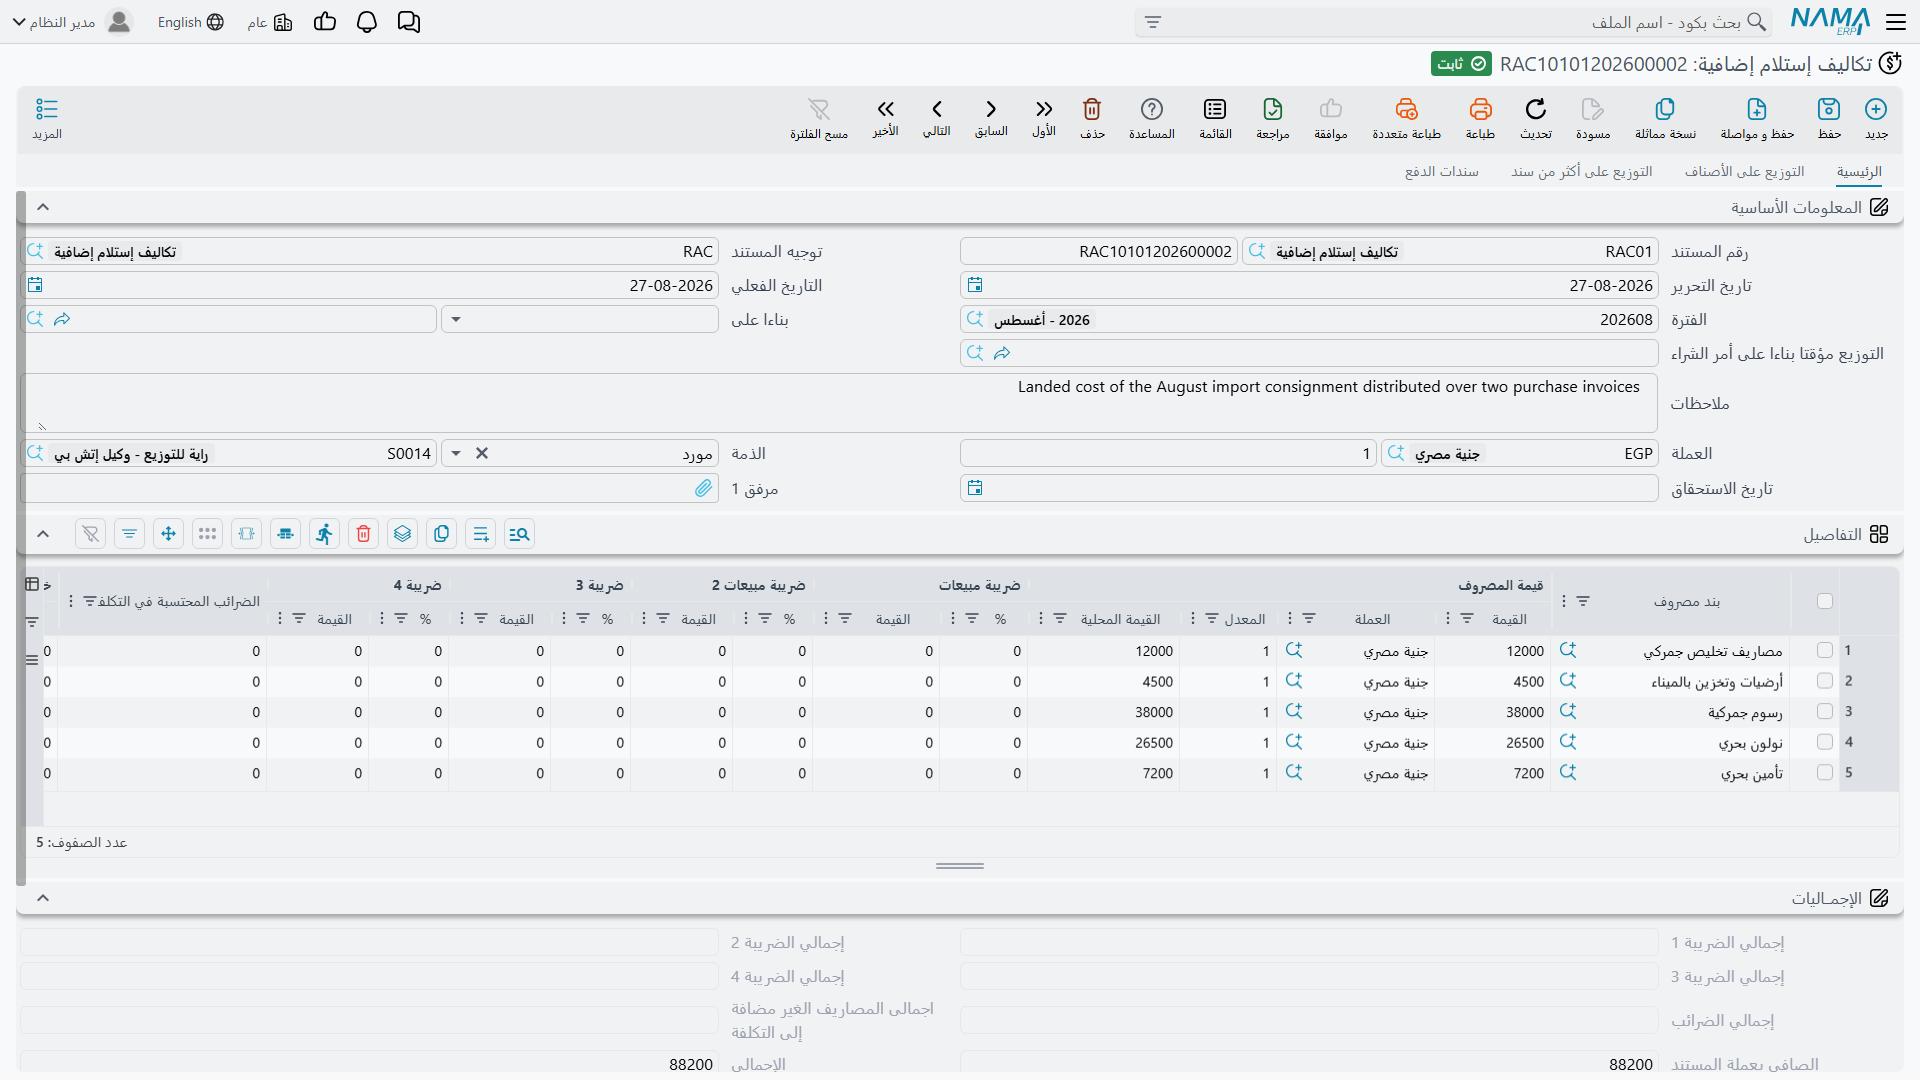Click the جديد (New) toolbar icon
Screen dimensions: 1920x1080
(x=1876, y=109)
